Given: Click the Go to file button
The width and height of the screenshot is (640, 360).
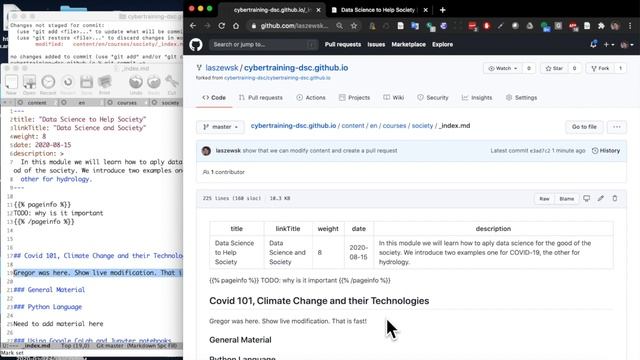Looking at the screenshot, I should click(x=584, y=127).
